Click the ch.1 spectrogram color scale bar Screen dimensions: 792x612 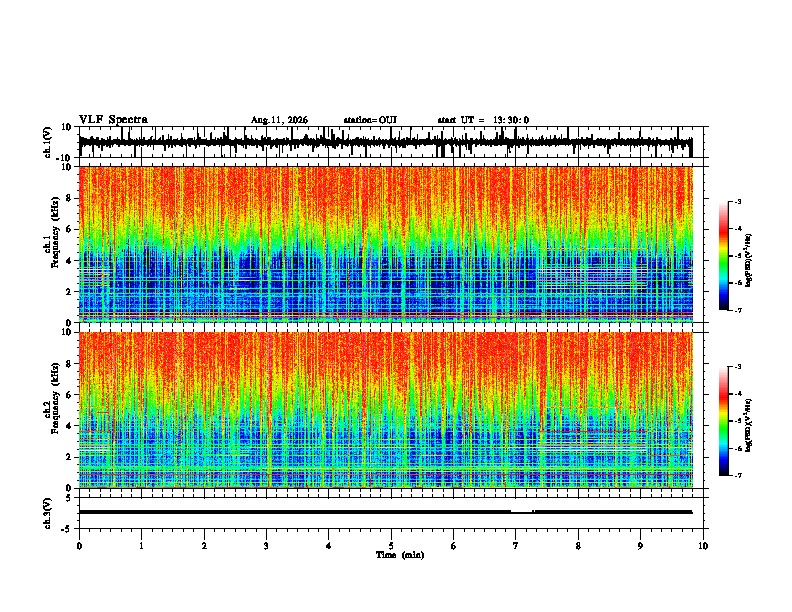pos(723,256)
